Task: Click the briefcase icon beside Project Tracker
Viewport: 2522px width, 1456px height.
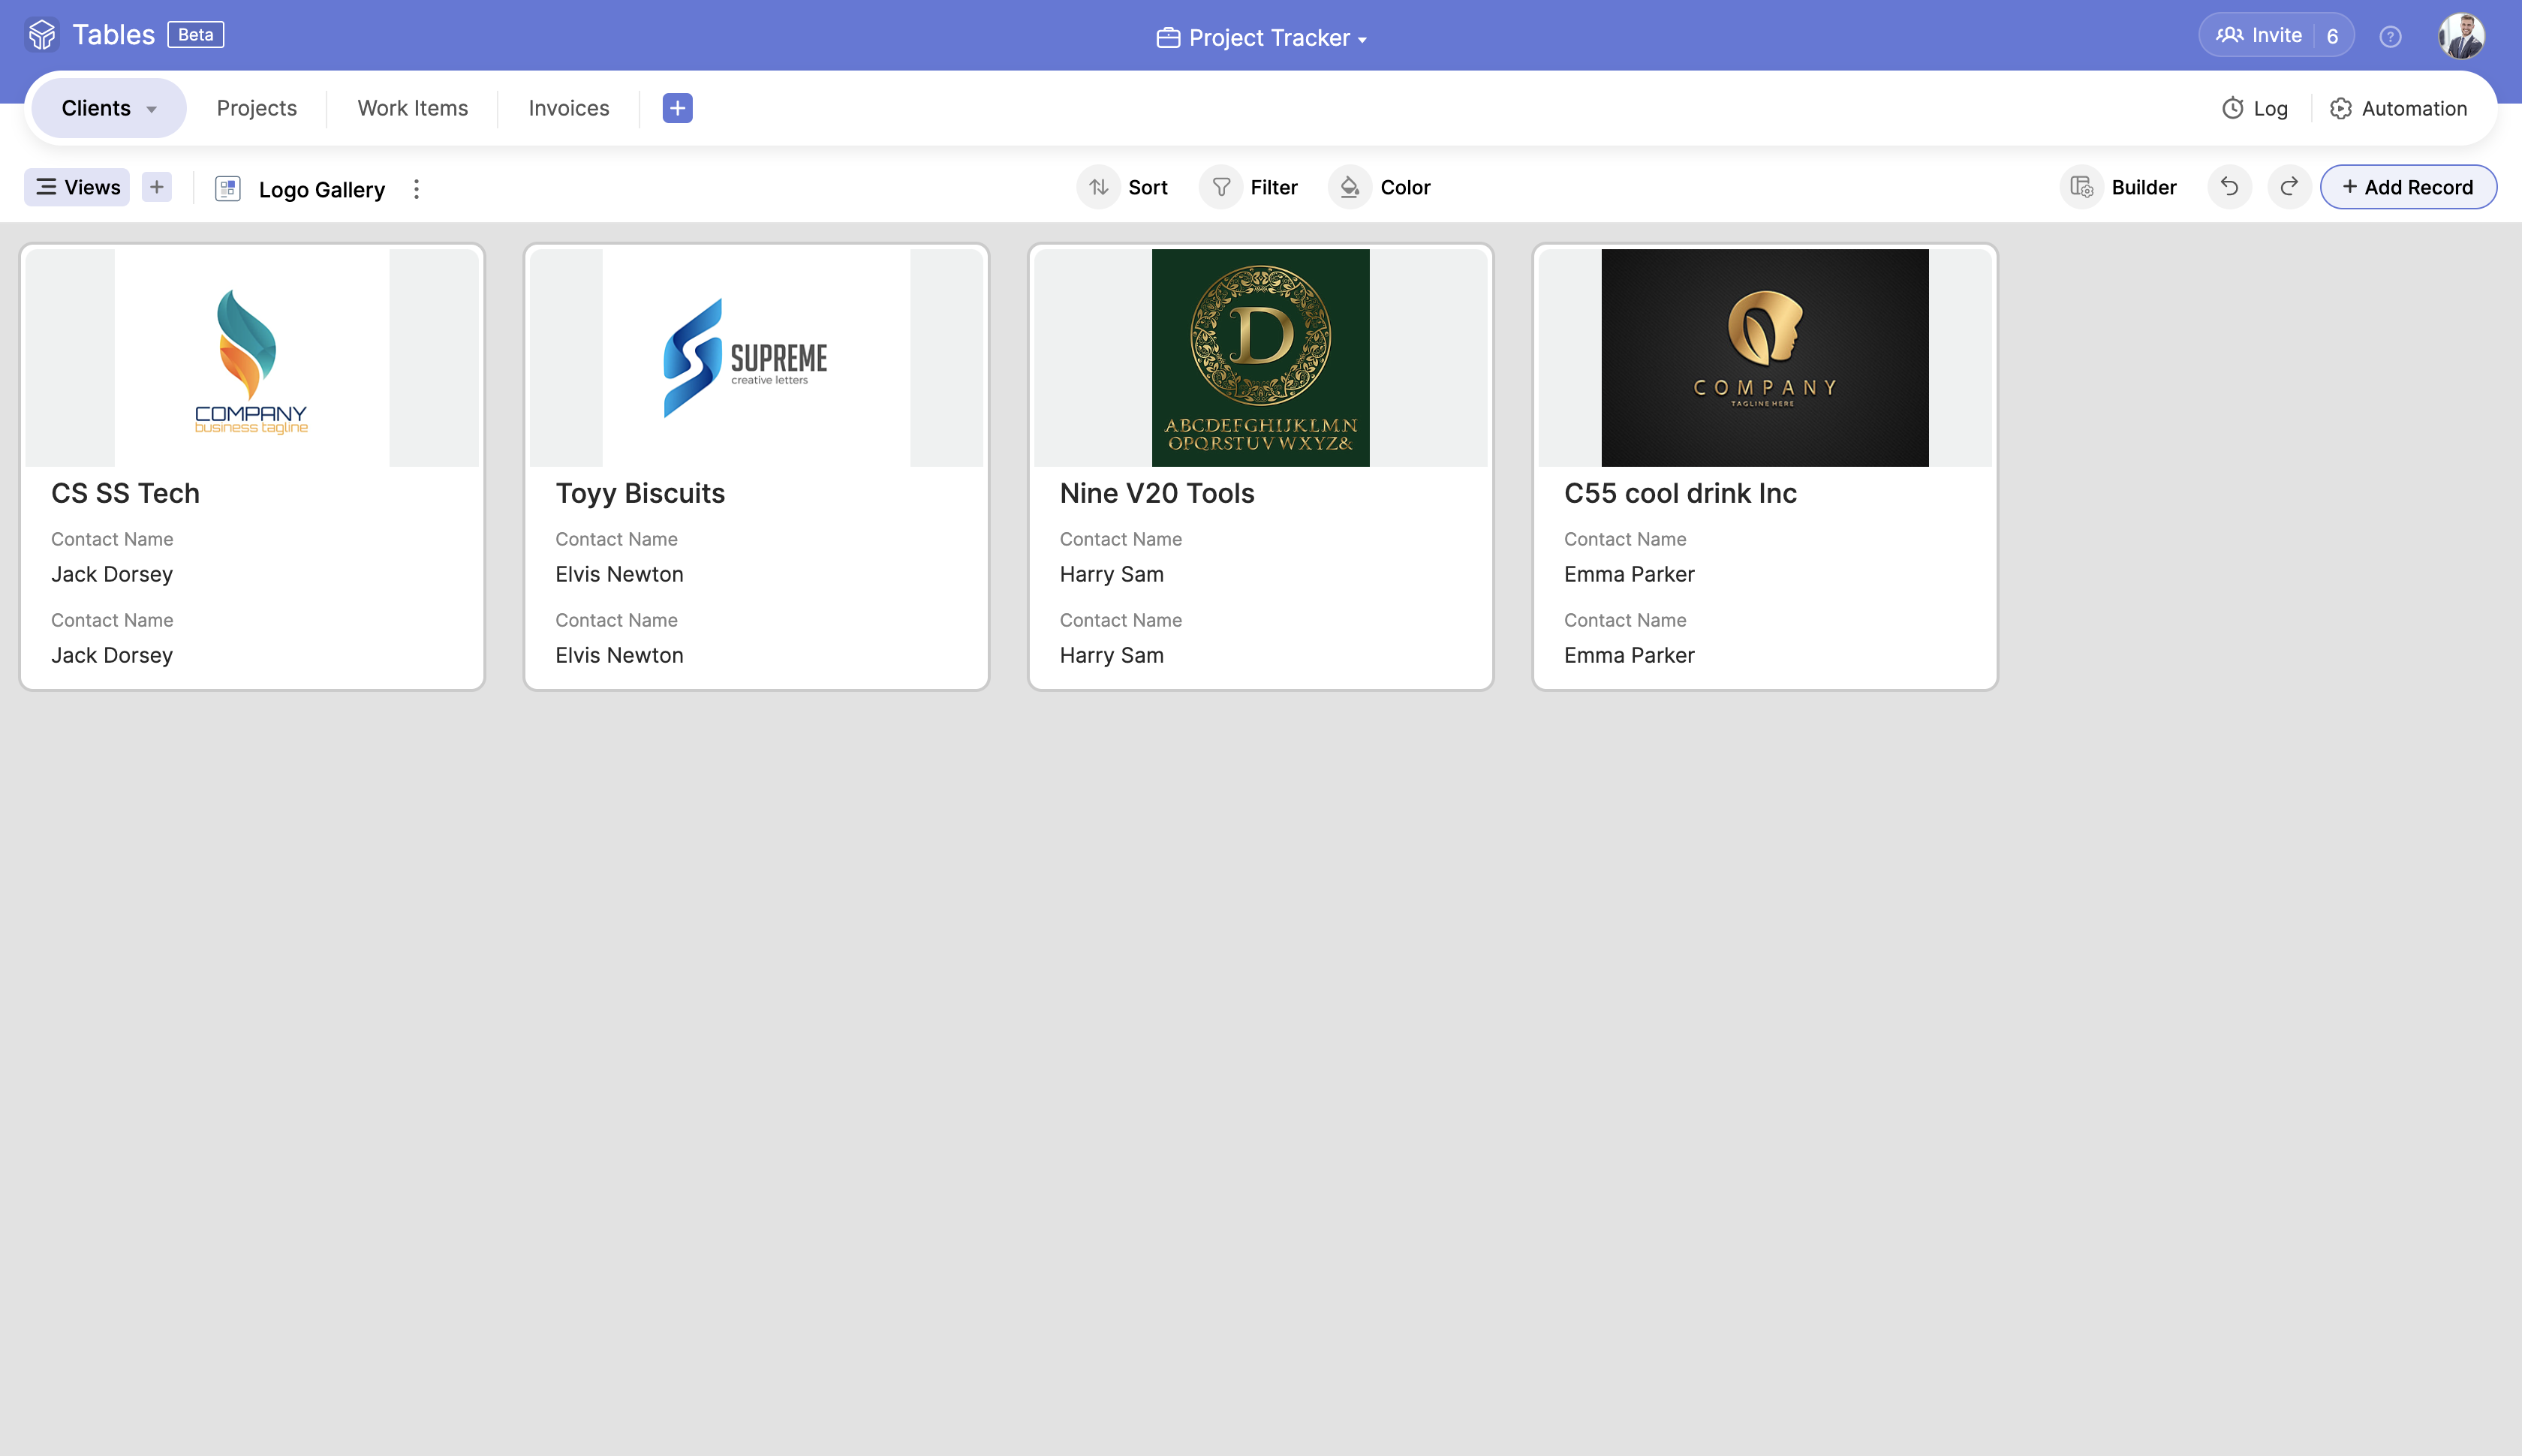Action: (x=1168, y=38)
